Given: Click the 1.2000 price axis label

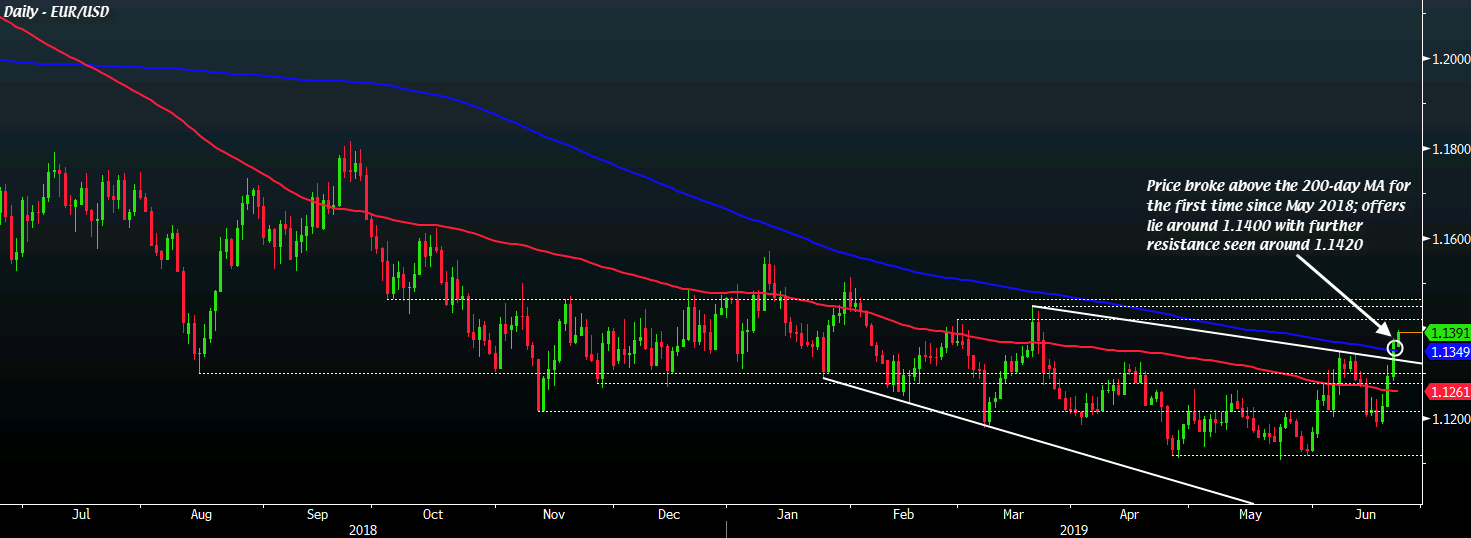Looking at the screenshot, I should (1451, 60).
